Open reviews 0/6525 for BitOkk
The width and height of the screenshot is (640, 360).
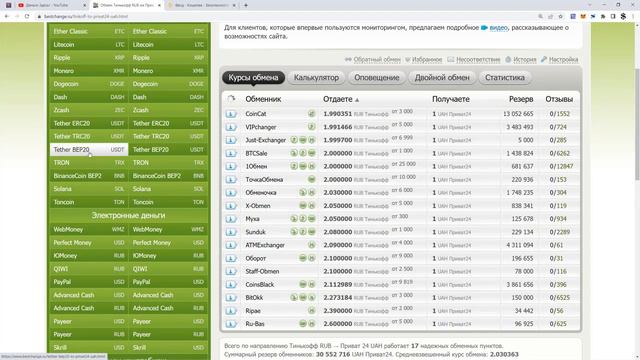[559, 298]
